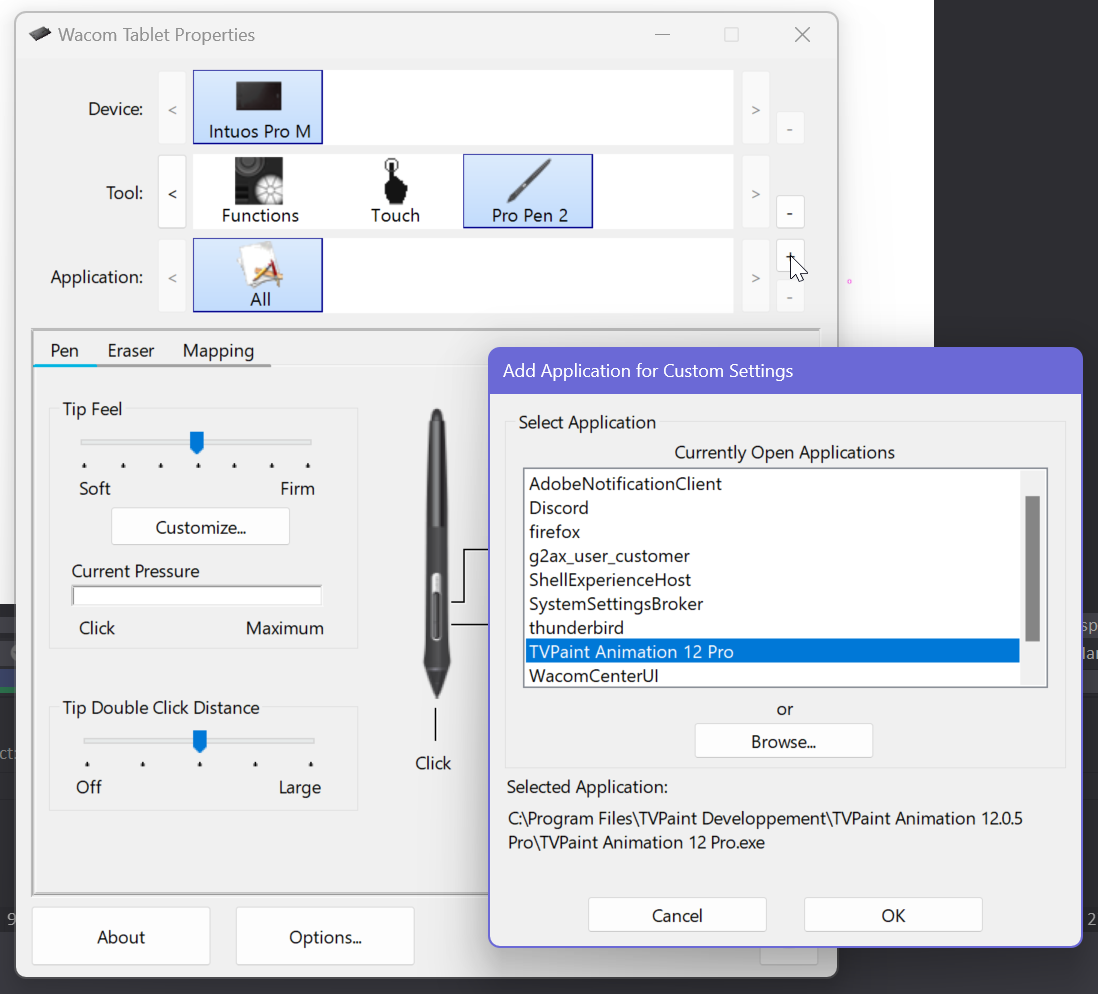The image size is (1098, 994).
Task: Select SystemSettingsBroker in the list
Action: coord(772,603)
